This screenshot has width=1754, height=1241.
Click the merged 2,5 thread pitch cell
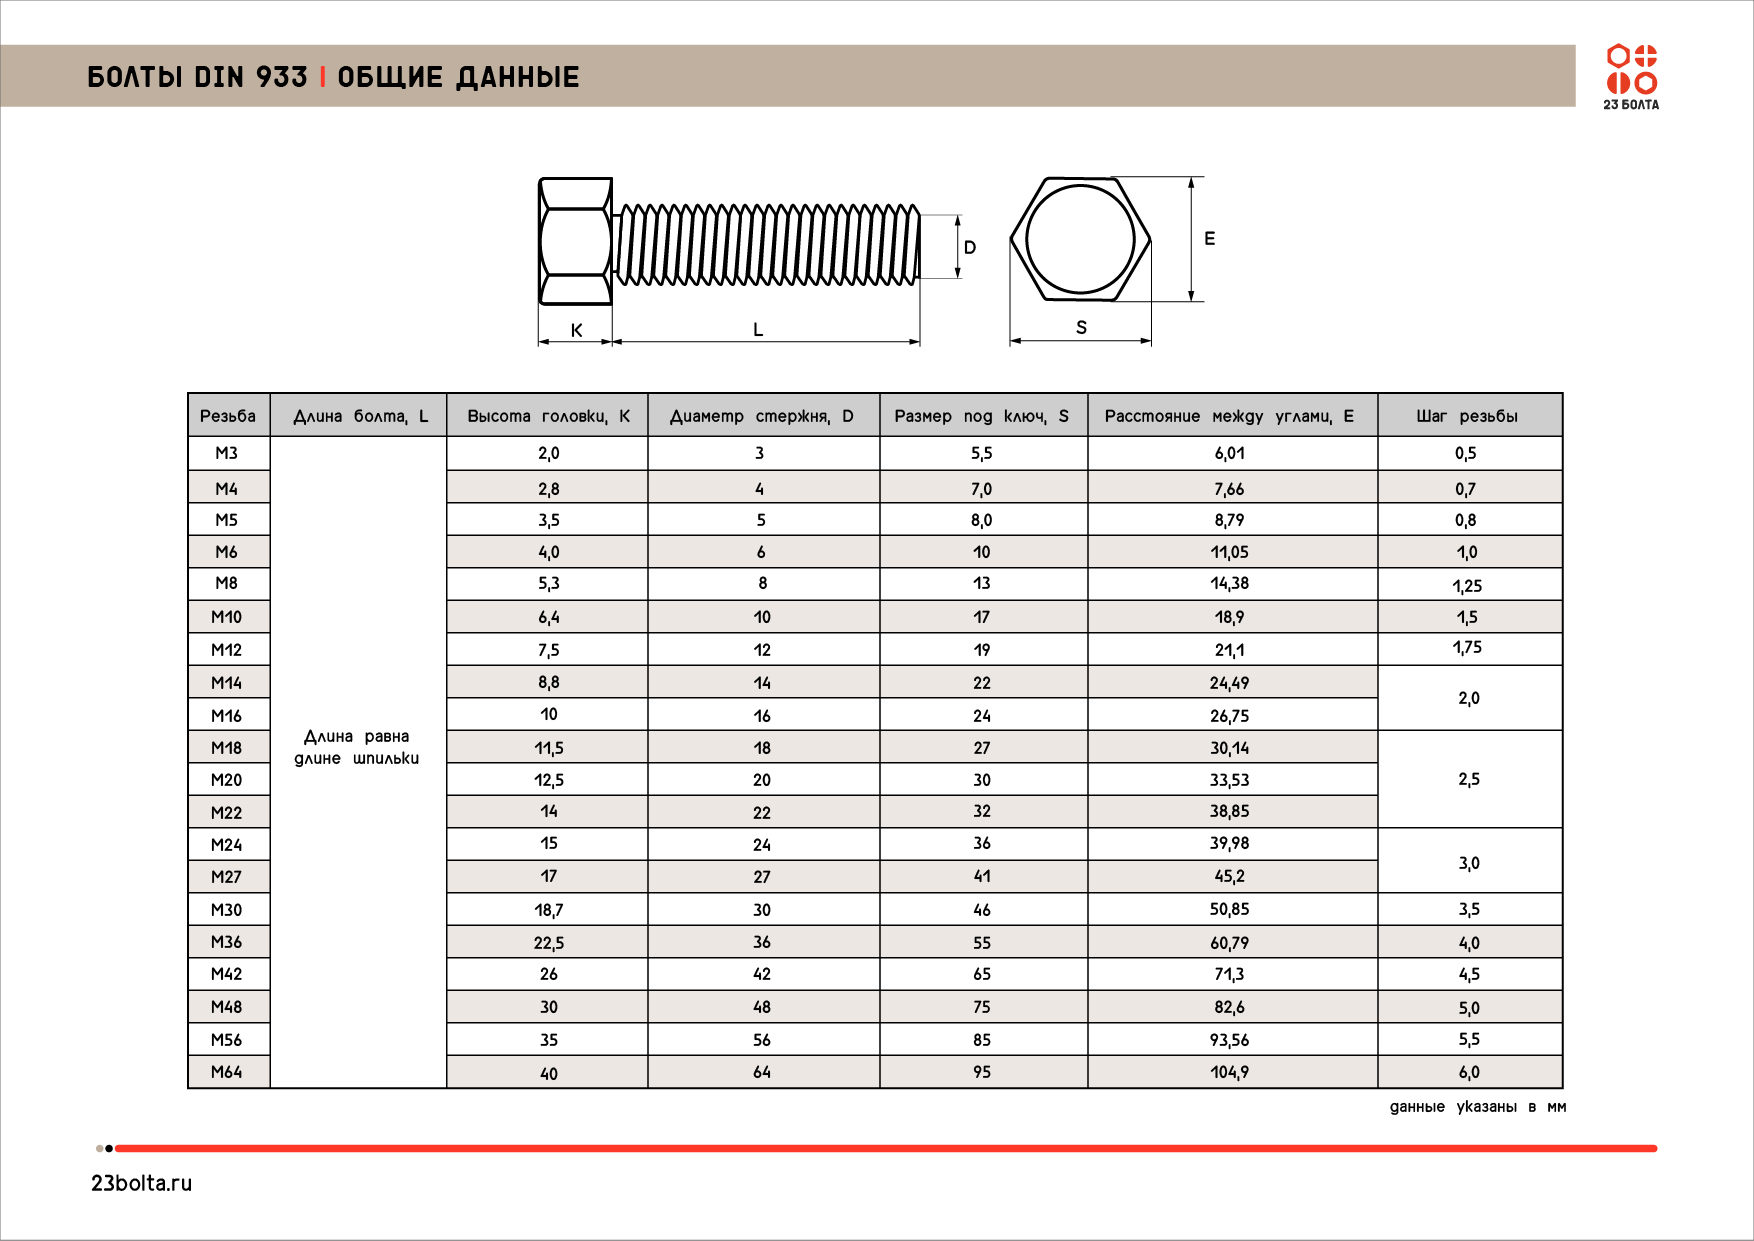click(x=1468, y=779)
